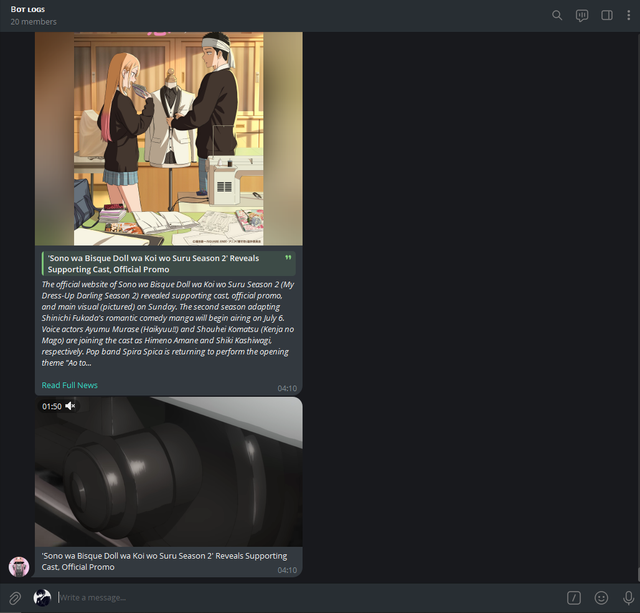
Task: Open the three-dot more options menu
Action: click(628, 16)
